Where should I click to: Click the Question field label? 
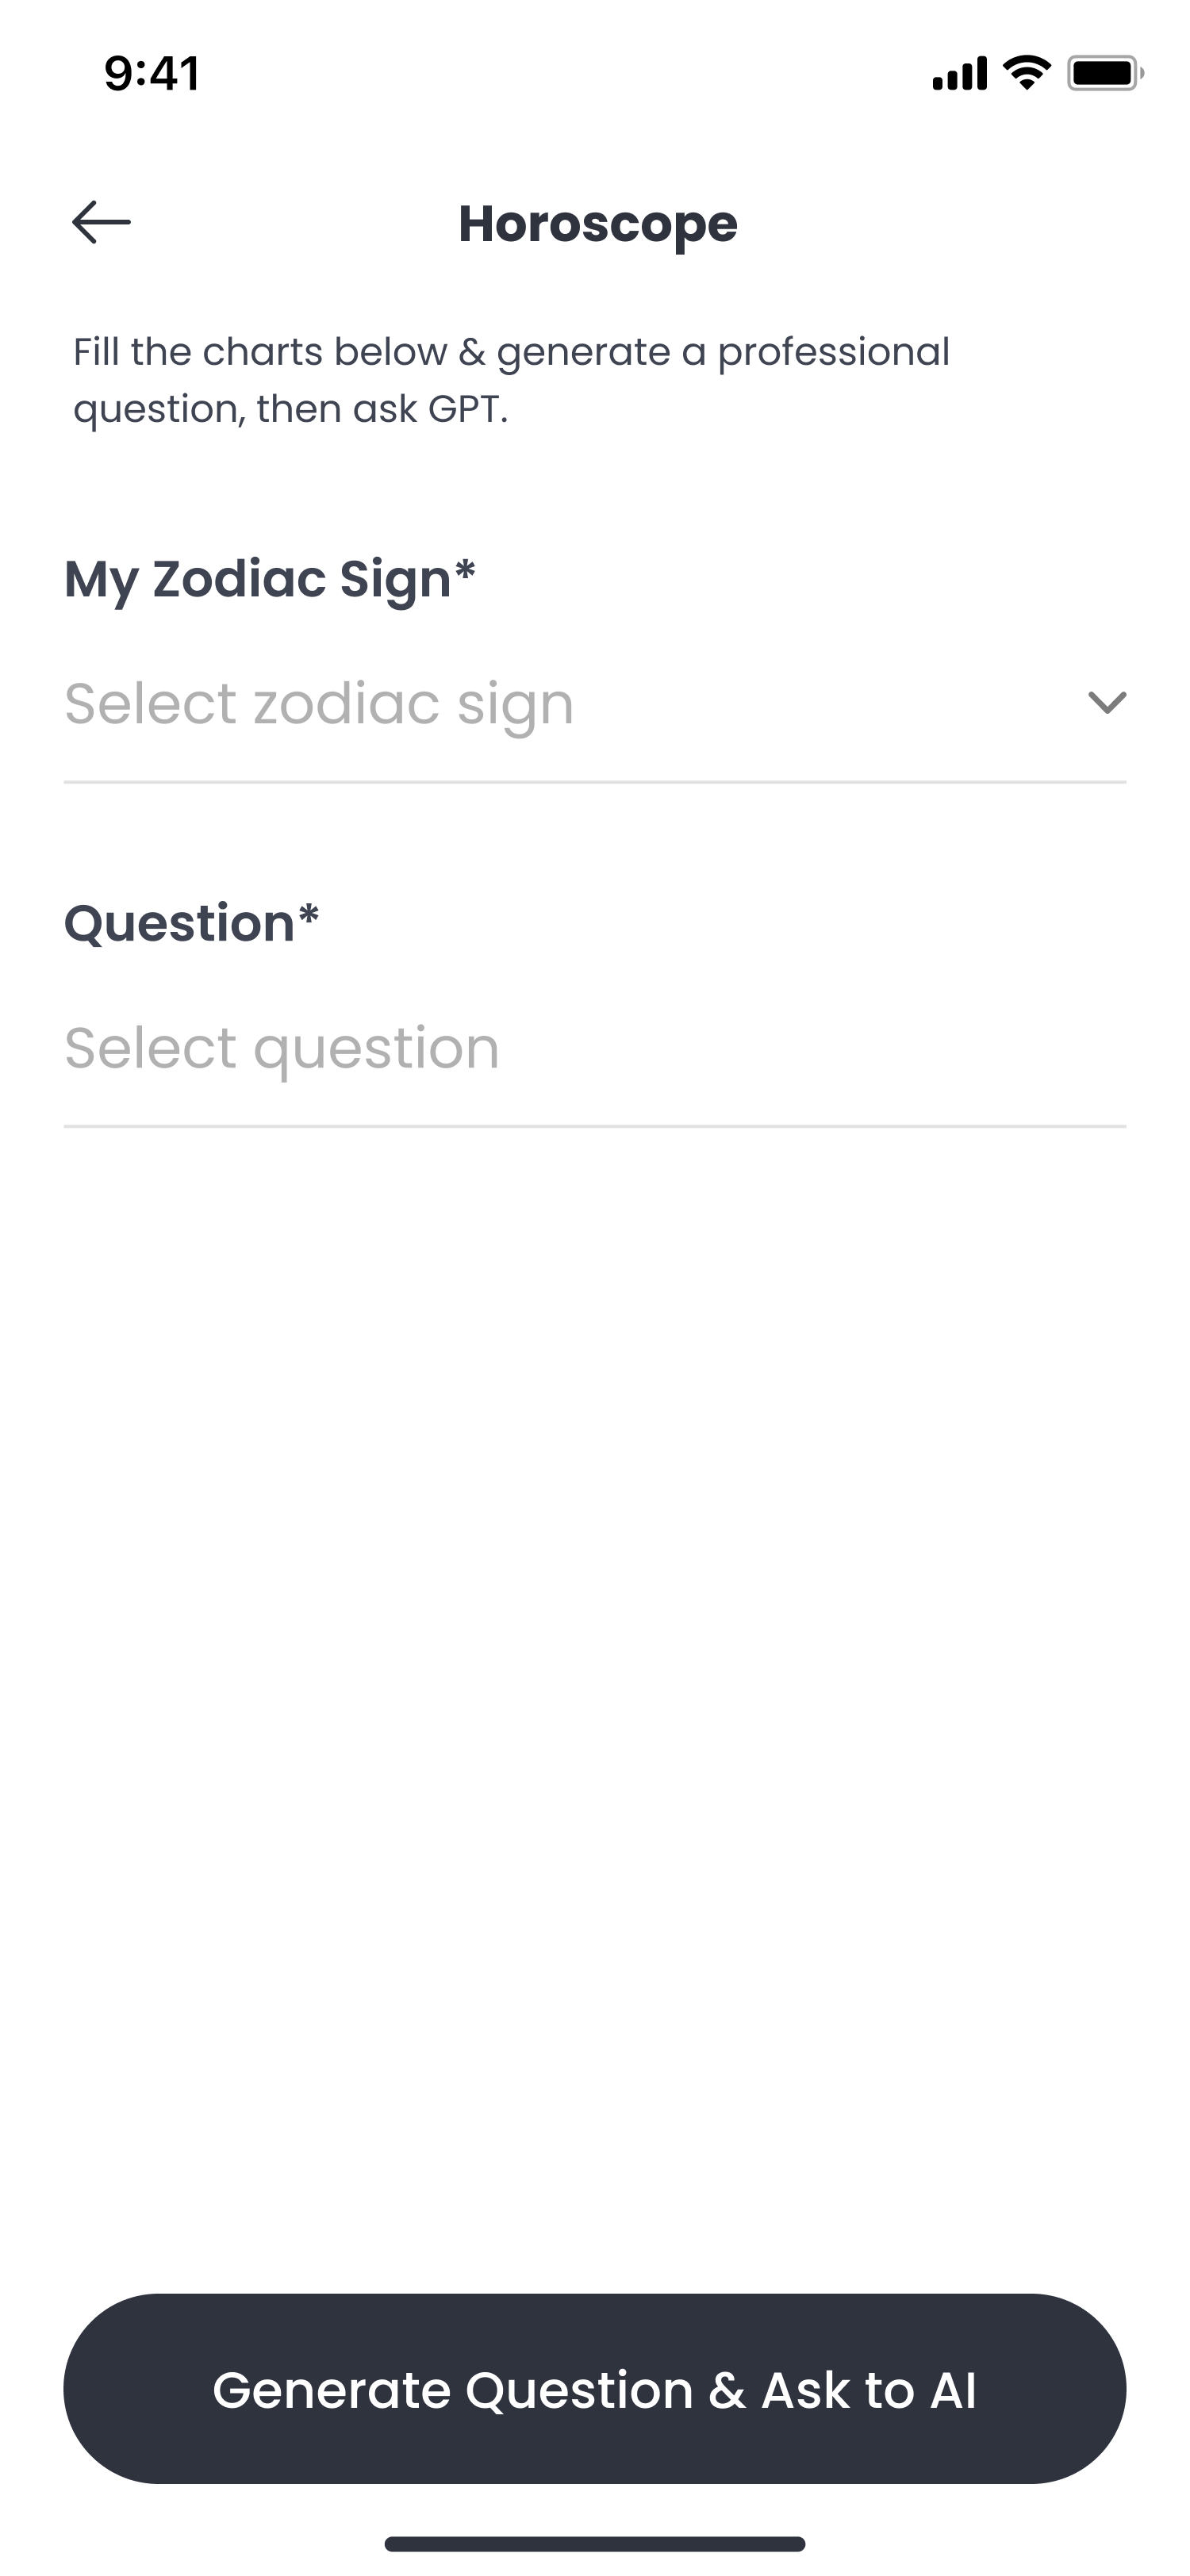(180, 923)
